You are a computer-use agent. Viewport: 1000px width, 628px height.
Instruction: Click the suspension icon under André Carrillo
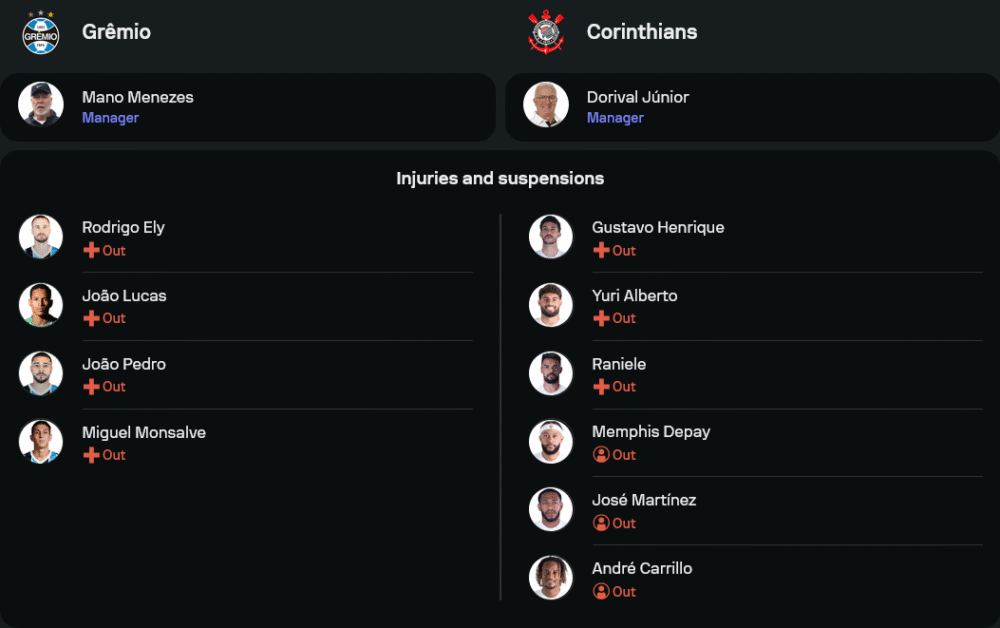pyautogui.click(x=601, y=591)
